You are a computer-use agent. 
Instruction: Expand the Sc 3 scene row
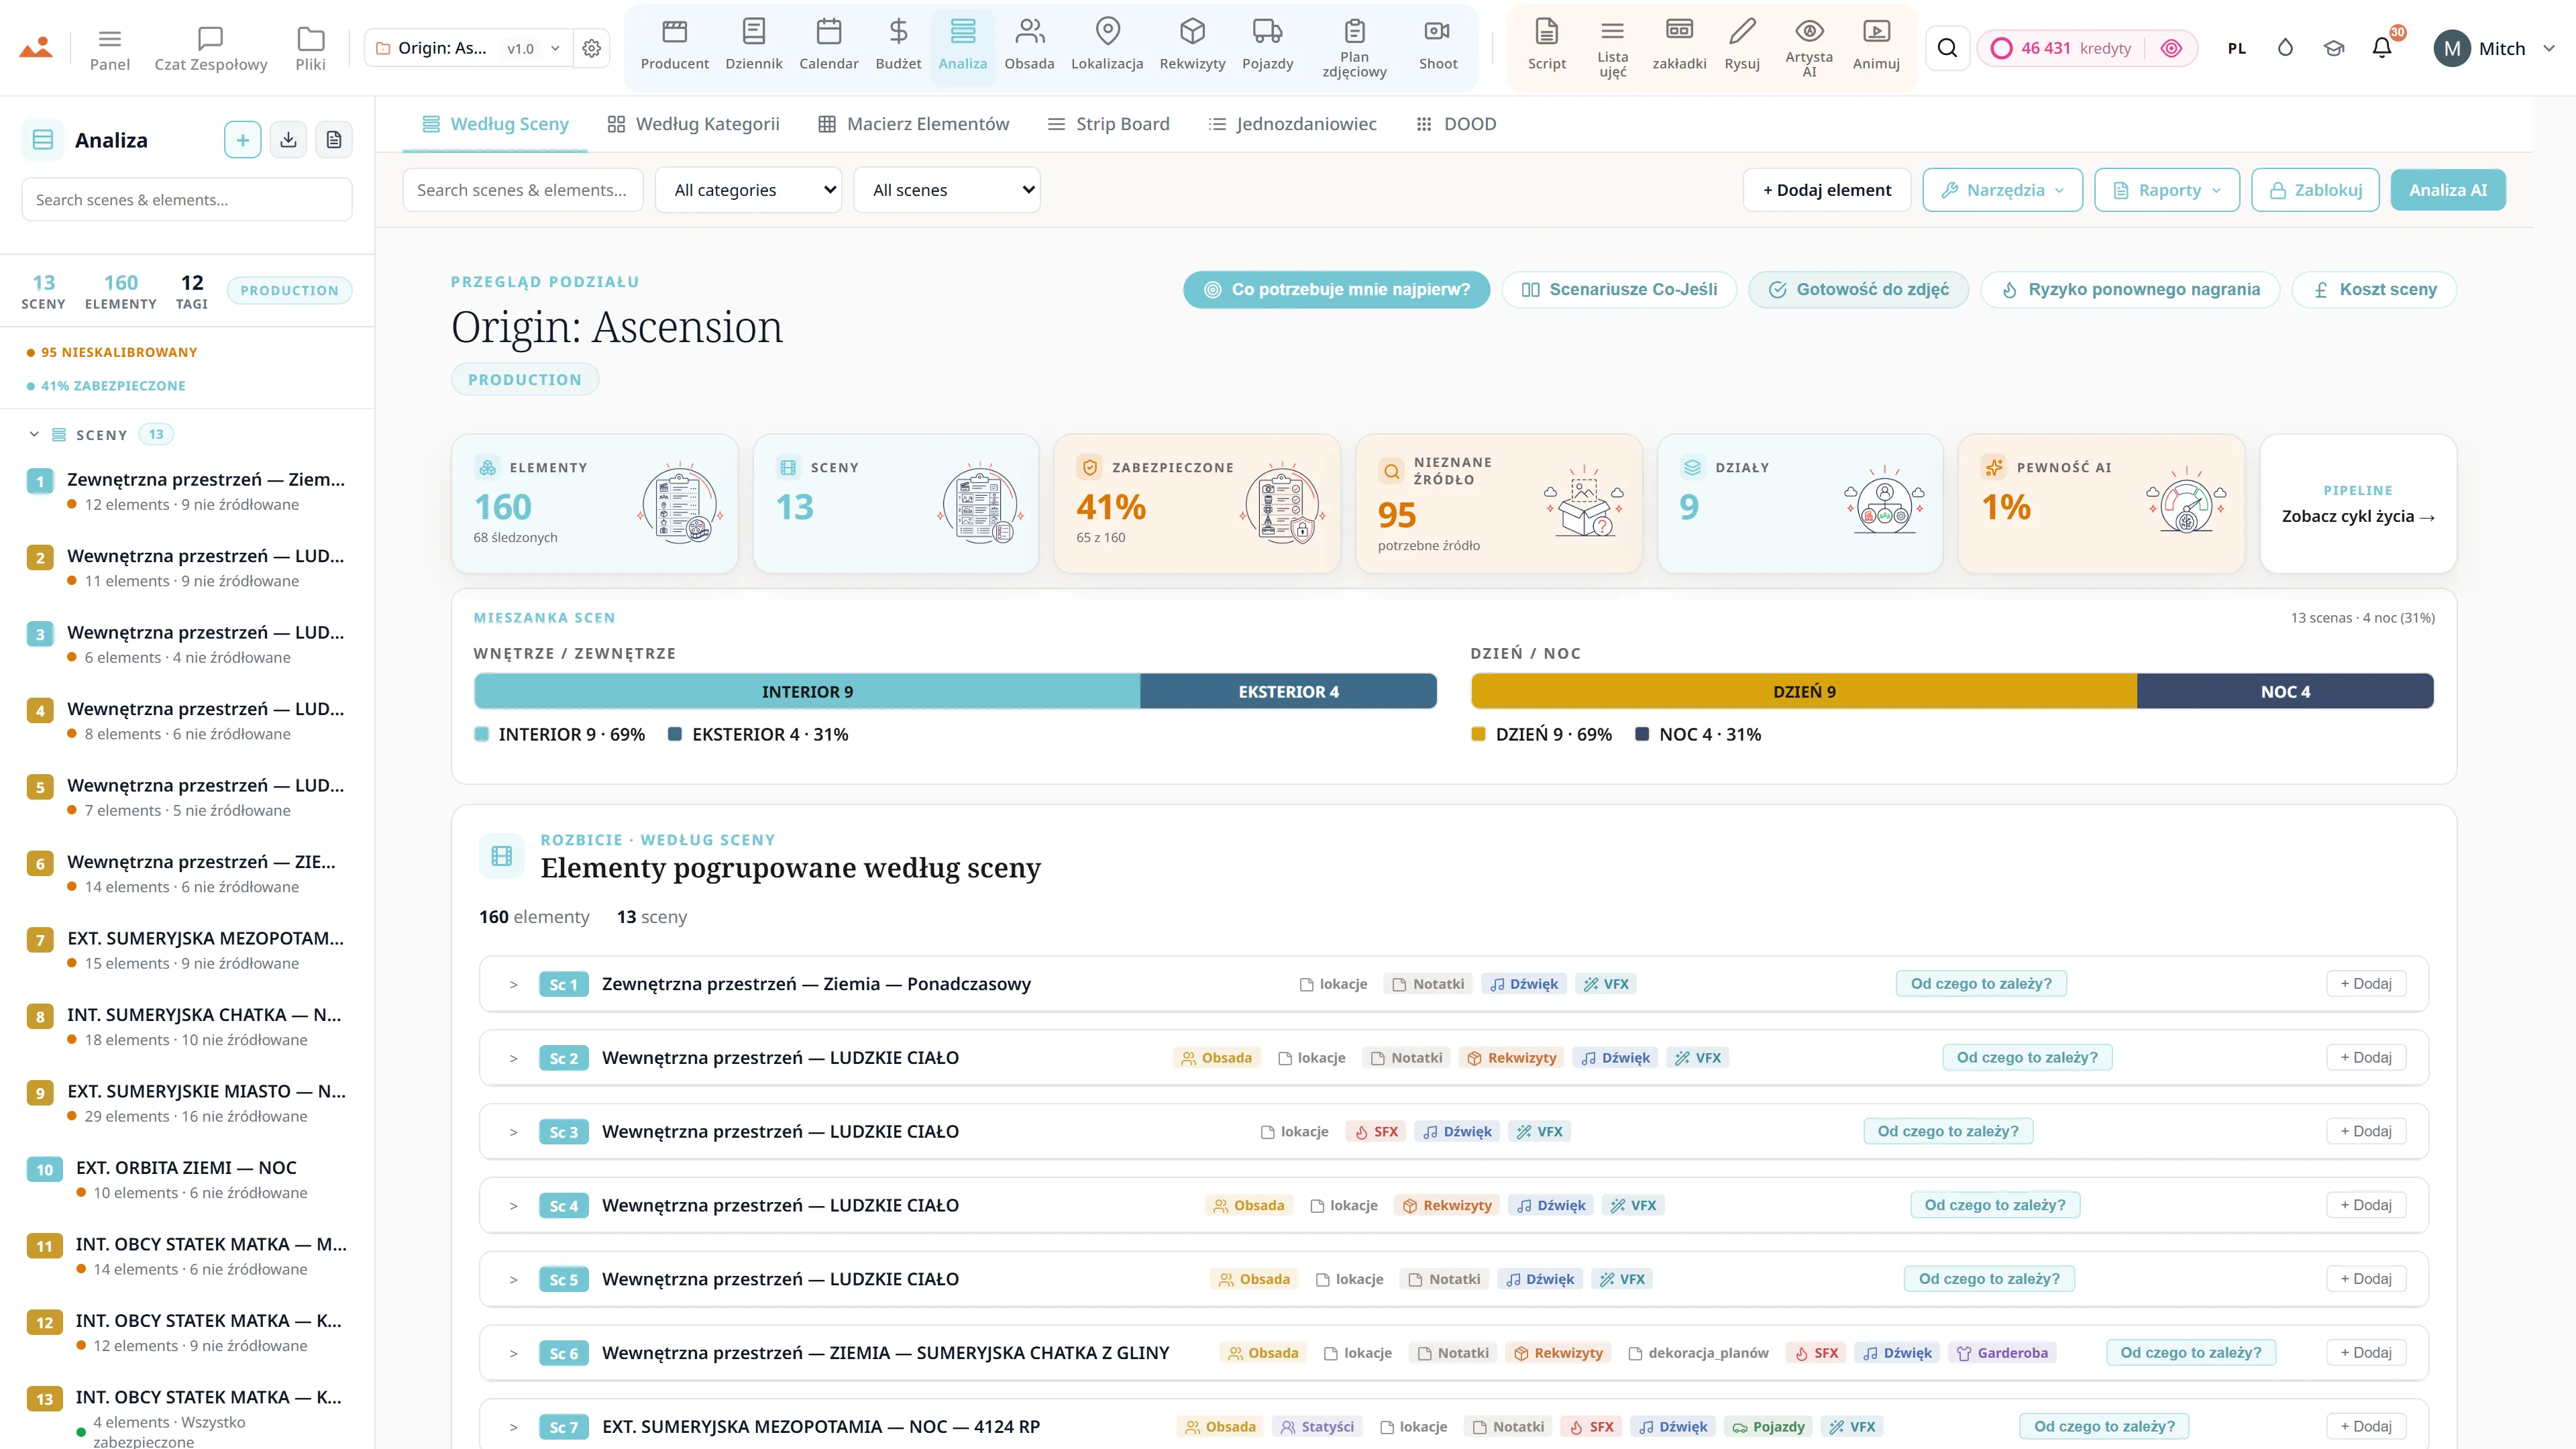pos(513,1132)
